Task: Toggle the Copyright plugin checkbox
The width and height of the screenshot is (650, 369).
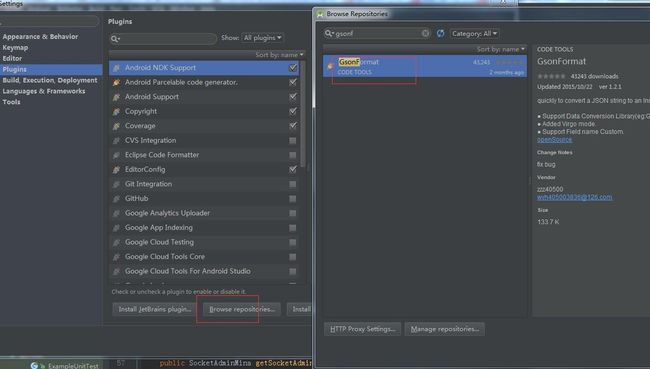Action: coord(293,111)
